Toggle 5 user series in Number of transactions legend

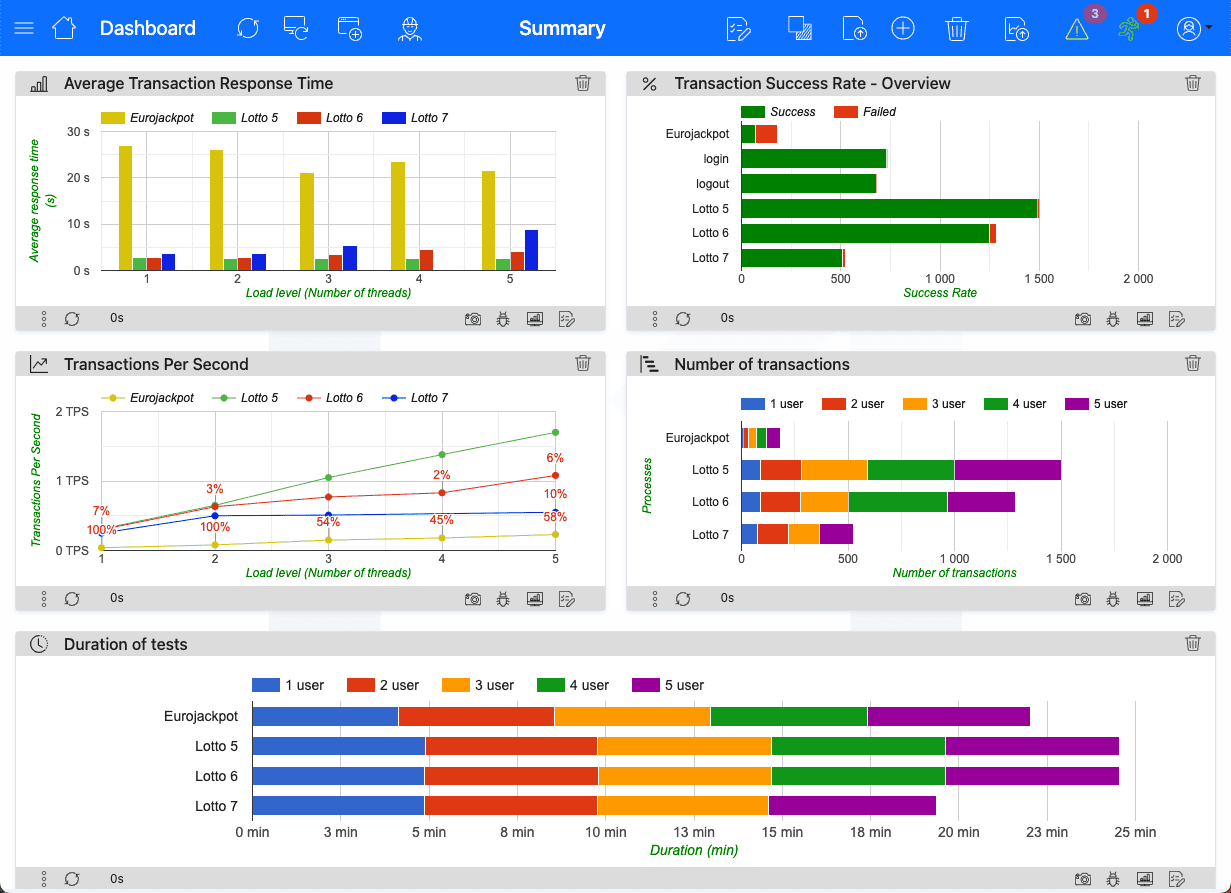coord(1096,404)
